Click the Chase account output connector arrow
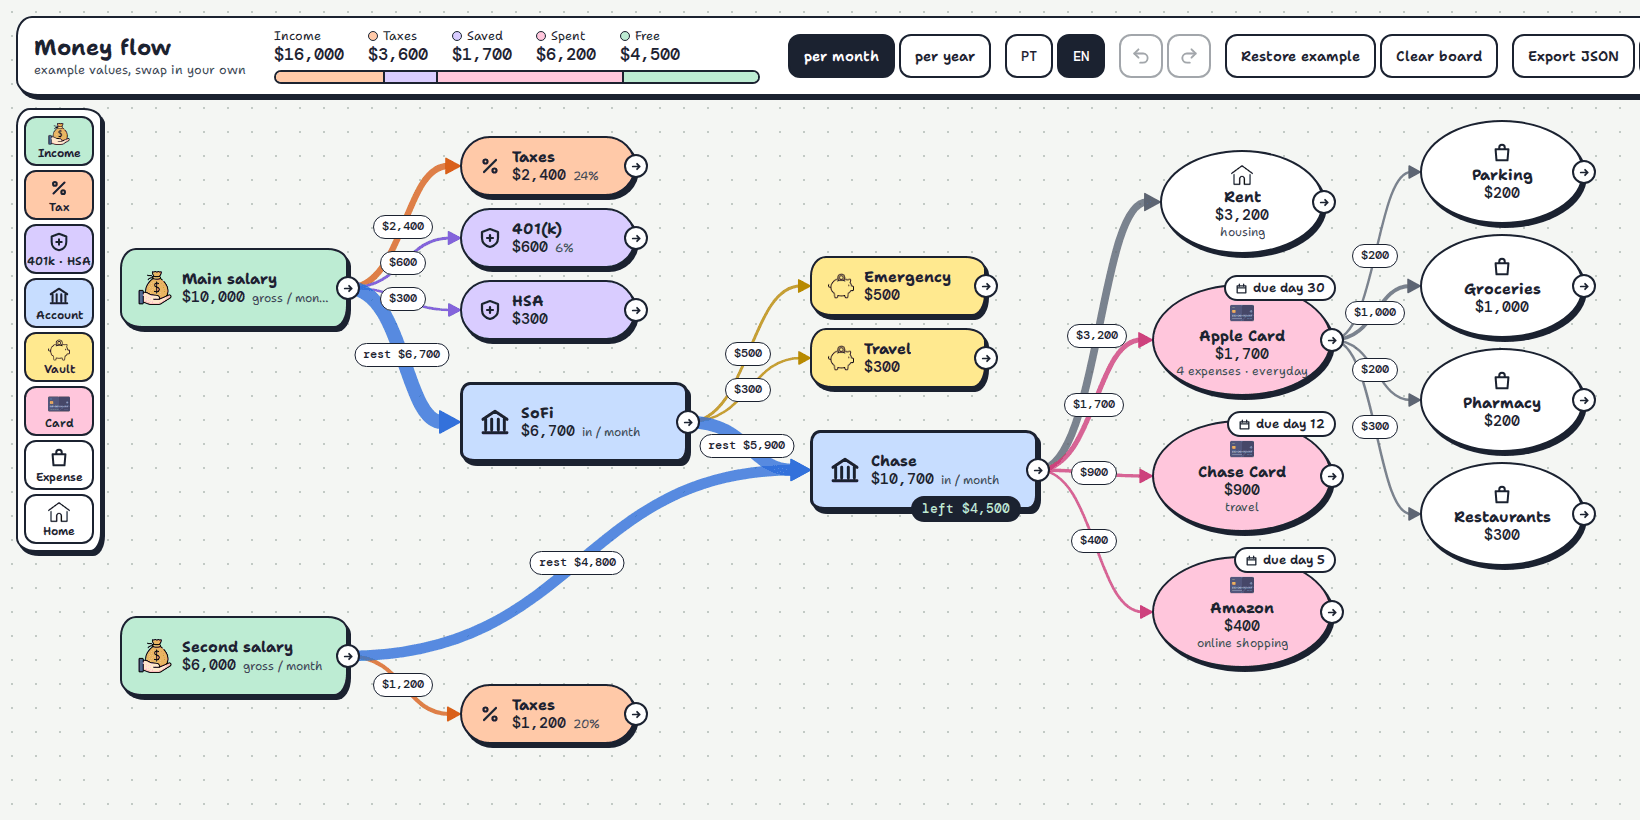The height and width of the screenshot is (820, 1640). tap(1038, 470)
